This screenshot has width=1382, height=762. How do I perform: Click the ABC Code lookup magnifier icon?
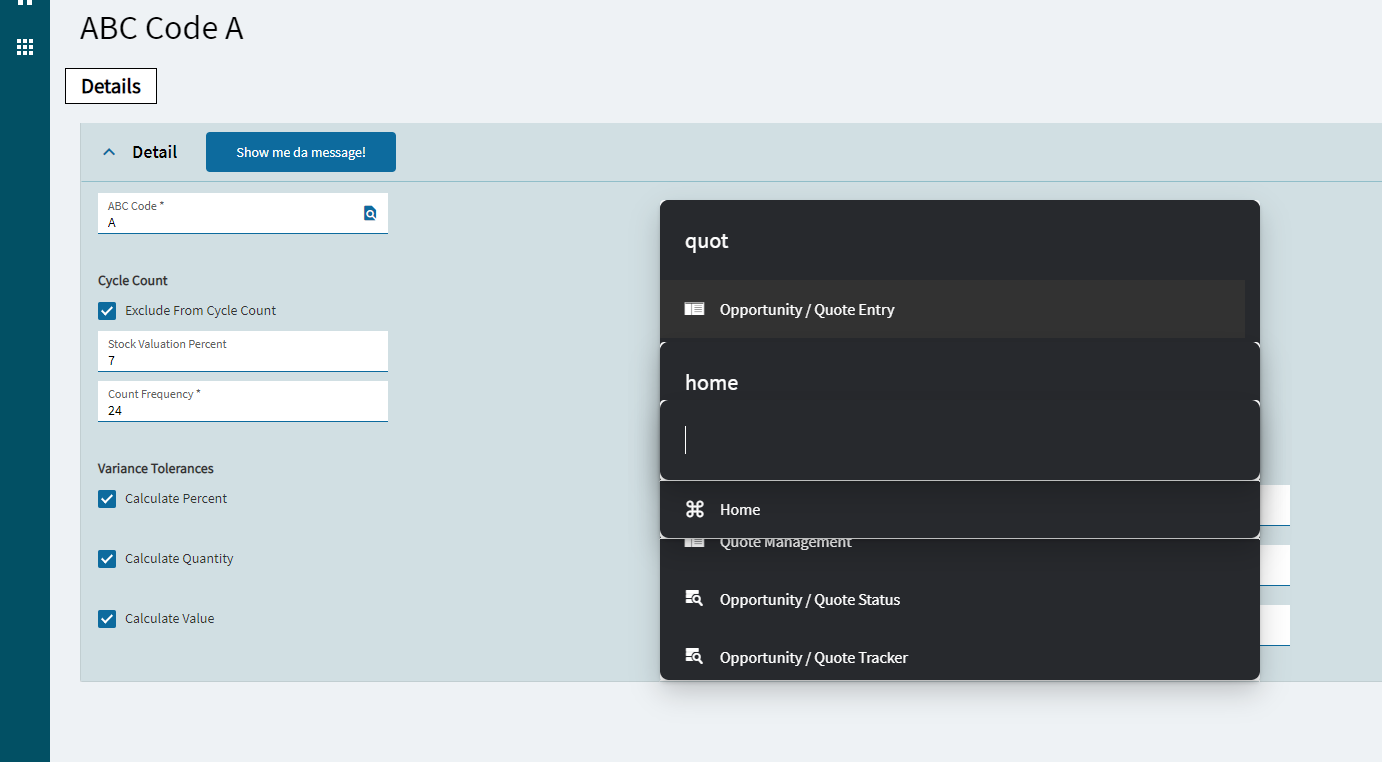pos(369,213)
